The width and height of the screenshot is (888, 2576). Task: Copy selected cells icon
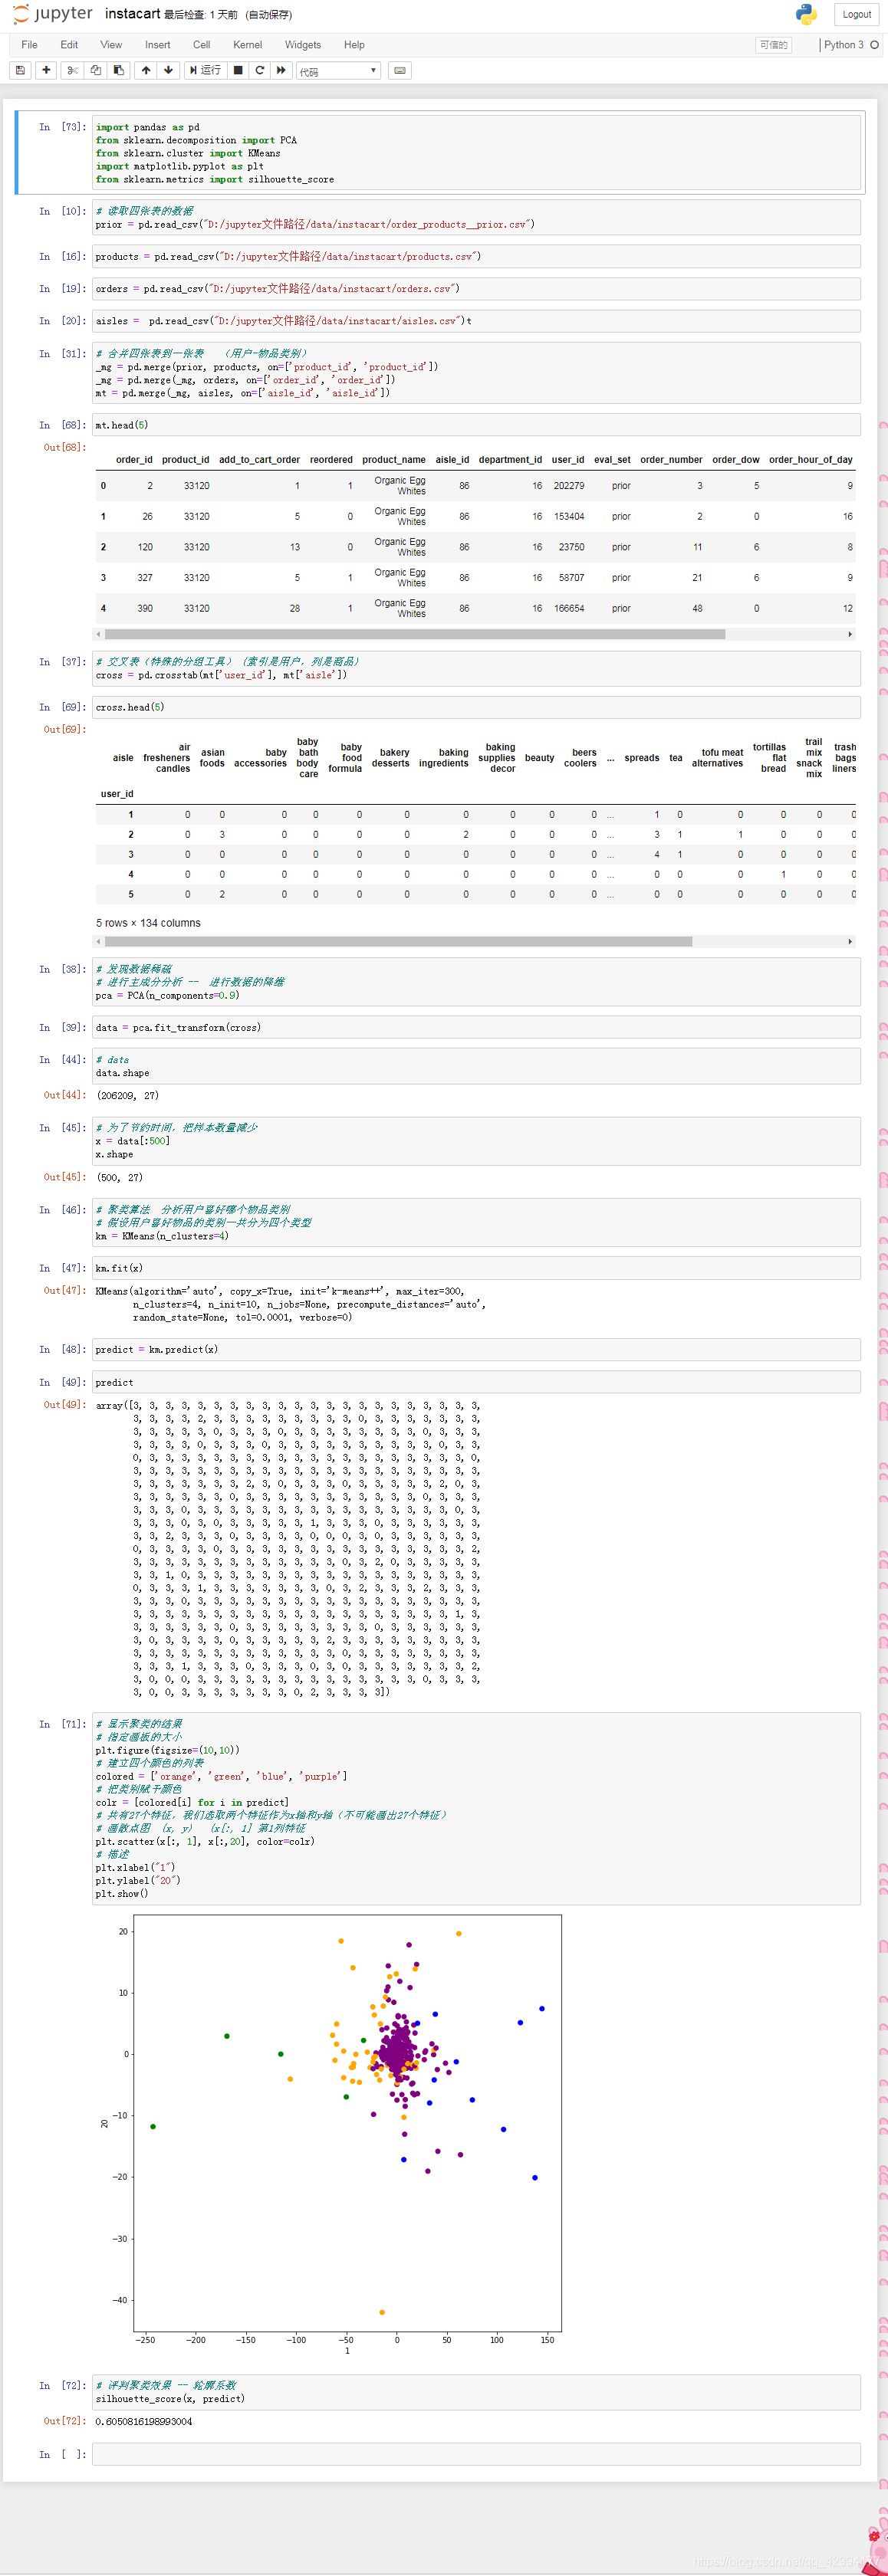point(95,70)
